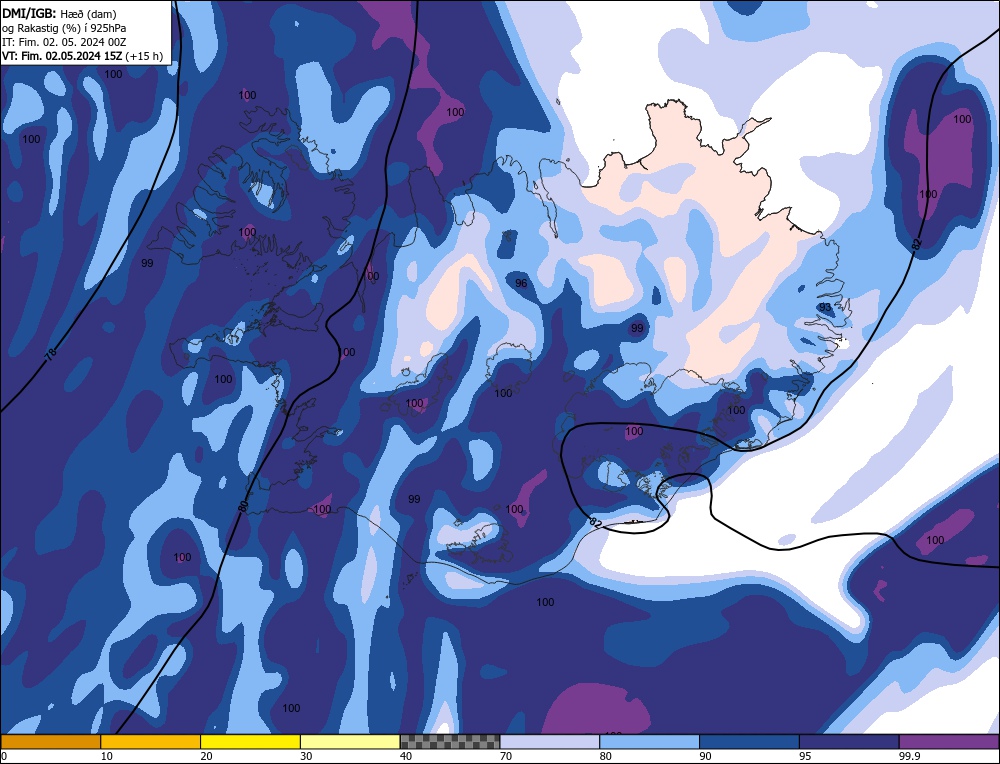Click the amber 10-20 legend swatch
Screen dimensions: 1000x764
[151, 741]
